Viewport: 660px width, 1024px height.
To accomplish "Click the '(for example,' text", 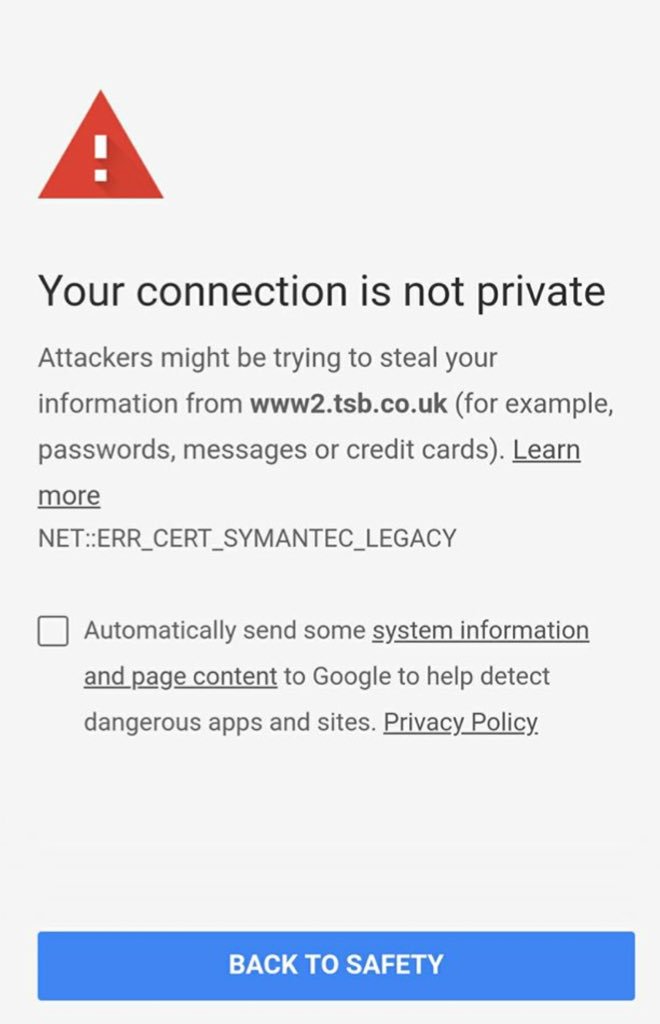I will click(534, 404).
